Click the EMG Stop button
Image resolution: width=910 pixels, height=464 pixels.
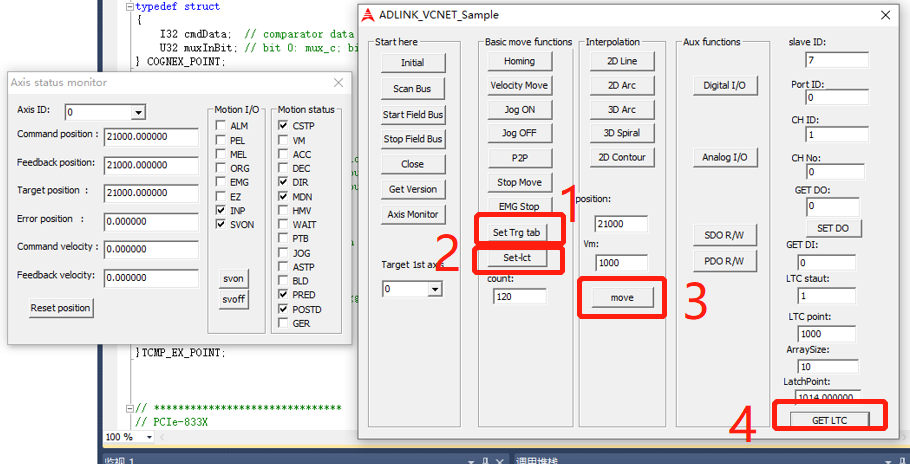point(519,206)
